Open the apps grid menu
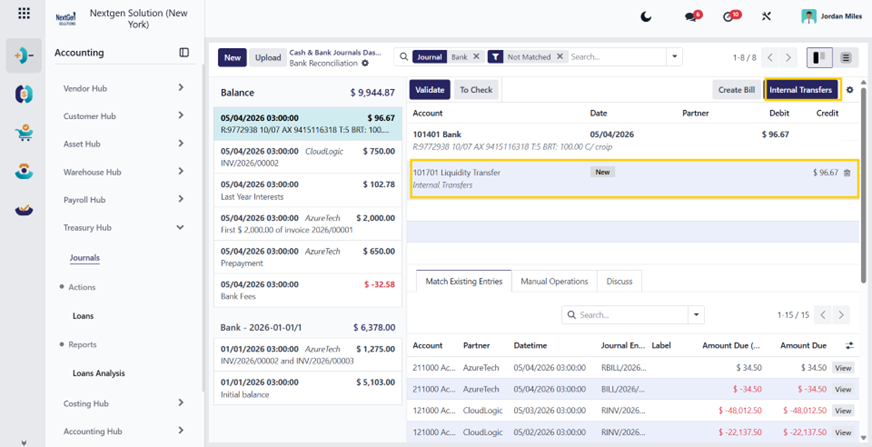872x447 pixels. tap(24, 13)
